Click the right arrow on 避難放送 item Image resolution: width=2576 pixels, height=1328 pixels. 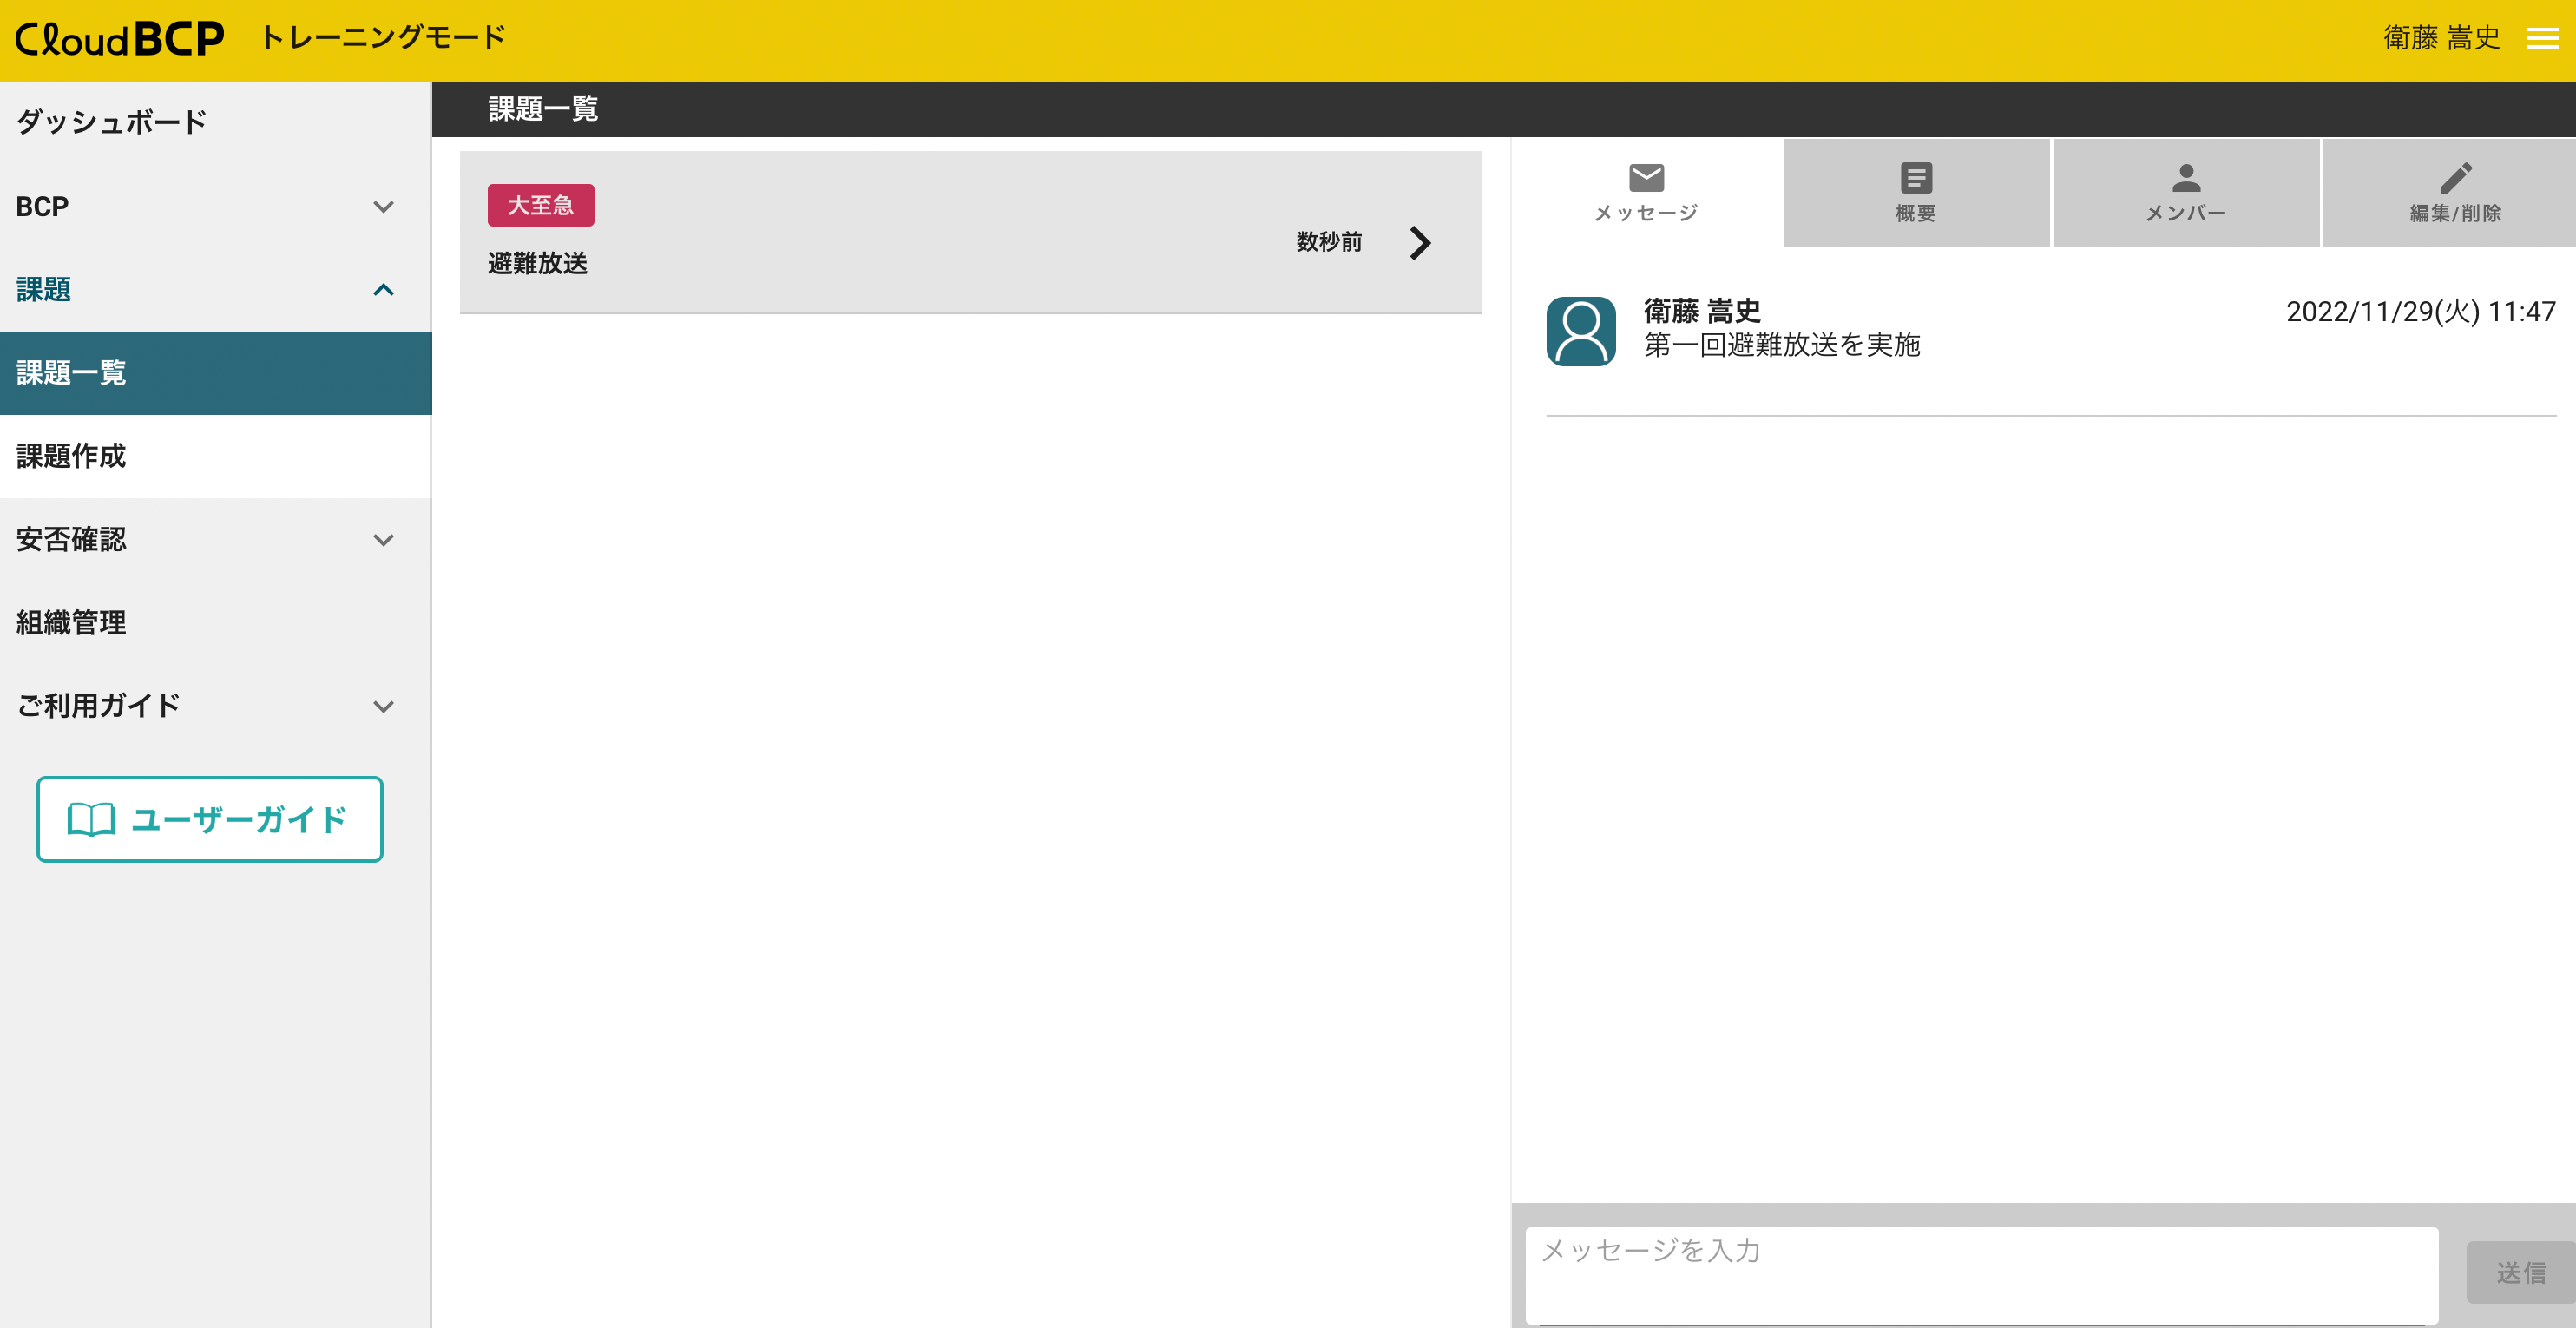tap(1420, 242)
